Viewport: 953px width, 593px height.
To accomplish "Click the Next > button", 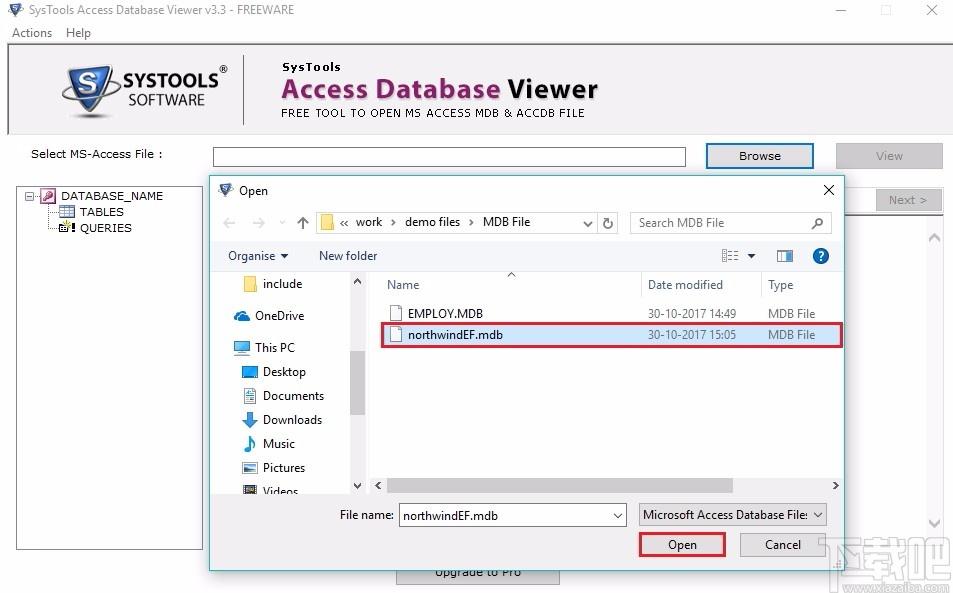I will click(x=908, y=200).
